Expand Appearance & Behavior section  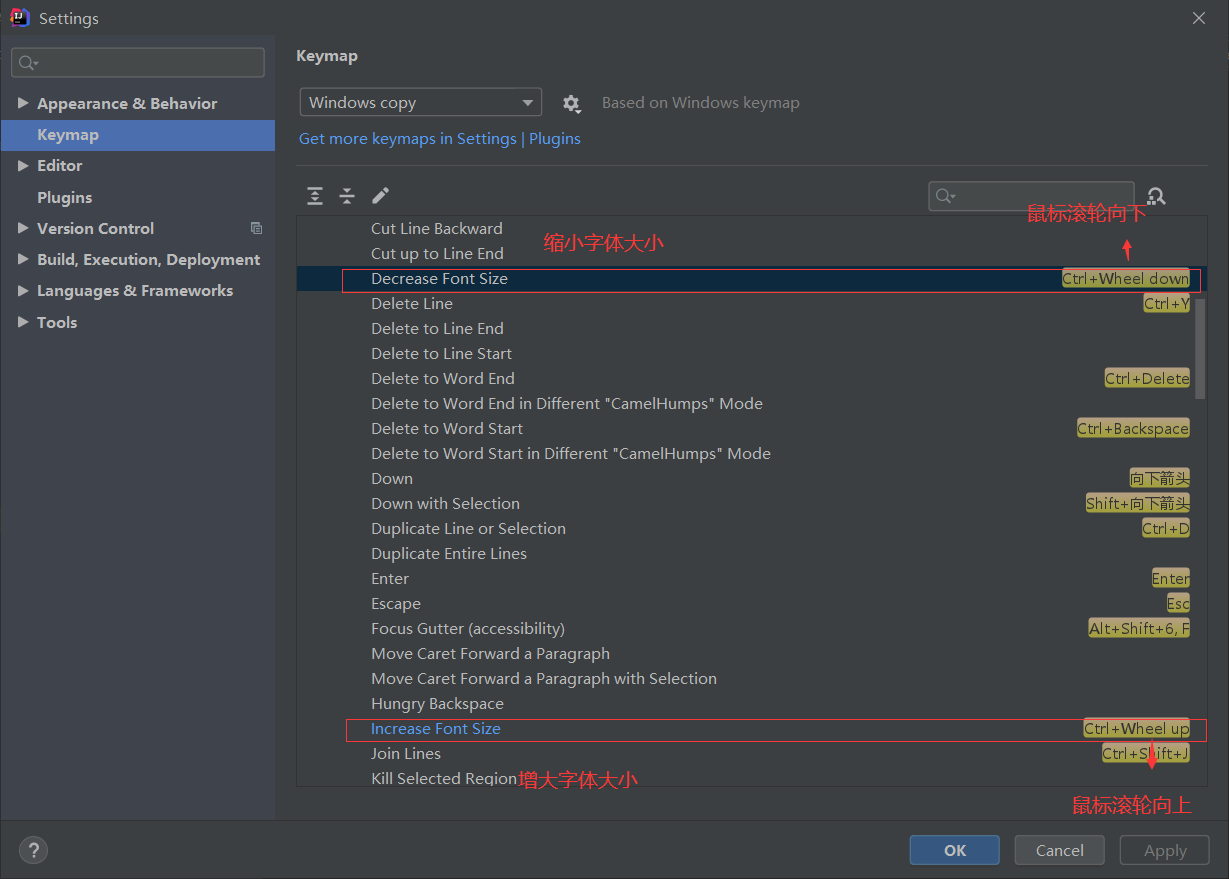(23, 103)
